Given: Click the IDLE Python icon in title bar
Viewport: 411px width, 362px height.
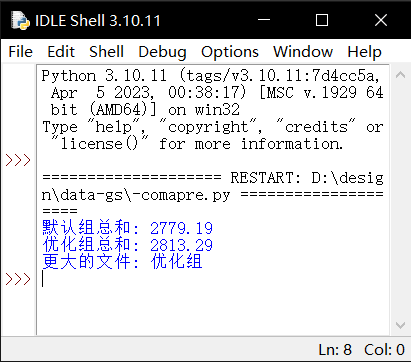Looking at the screenshot, I should pyautogui.click(x=20, y=21).
